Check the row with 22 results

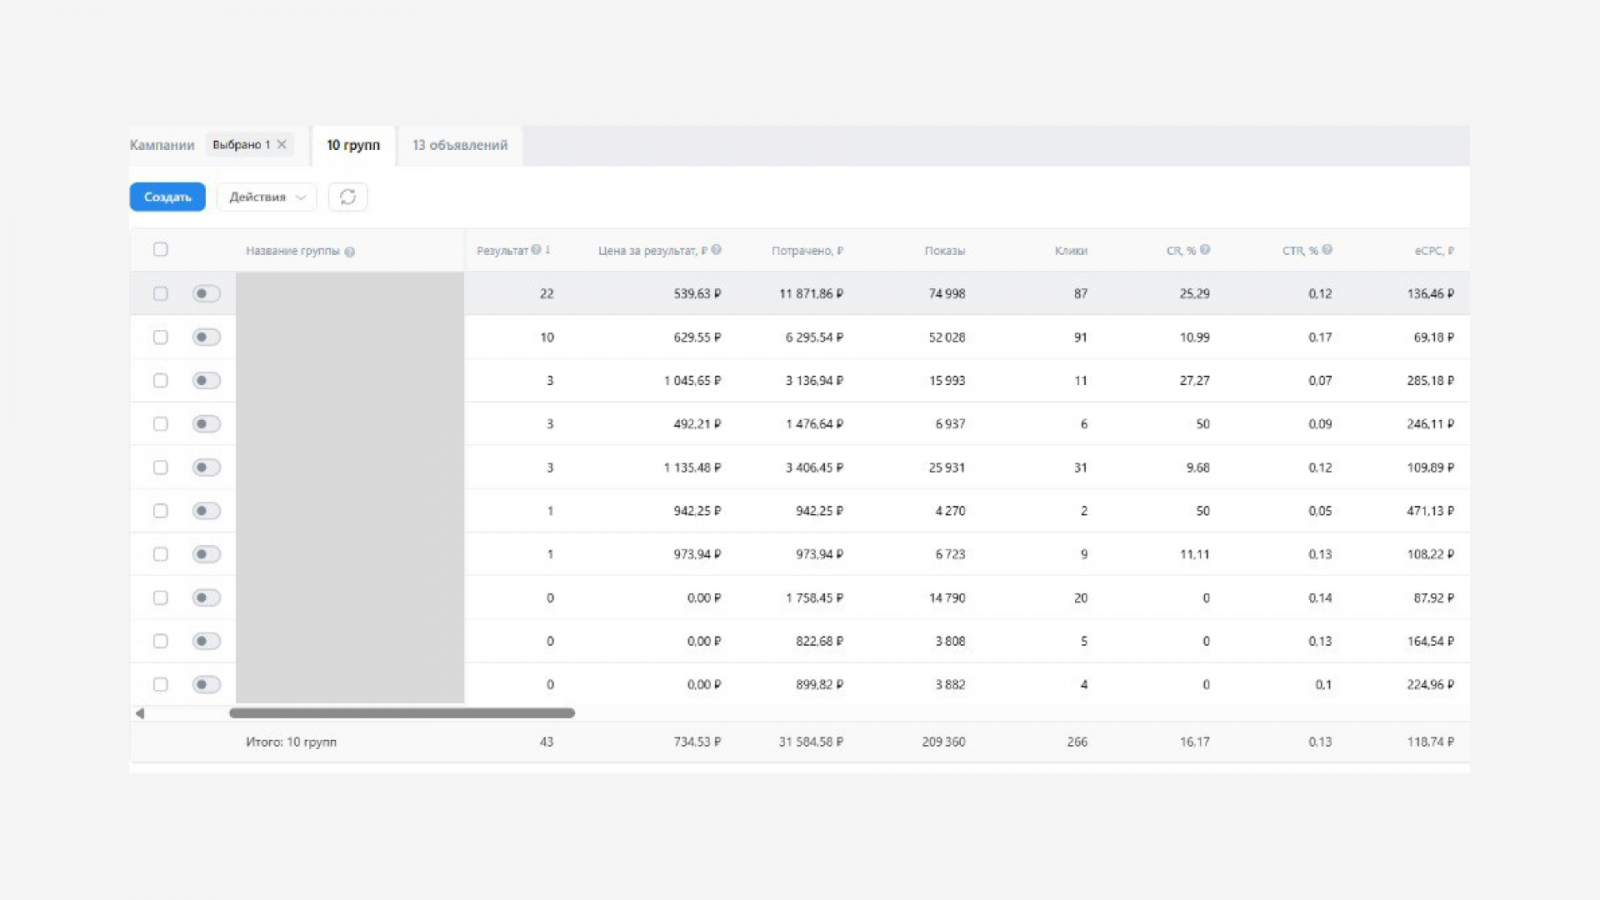coord(160,294)
